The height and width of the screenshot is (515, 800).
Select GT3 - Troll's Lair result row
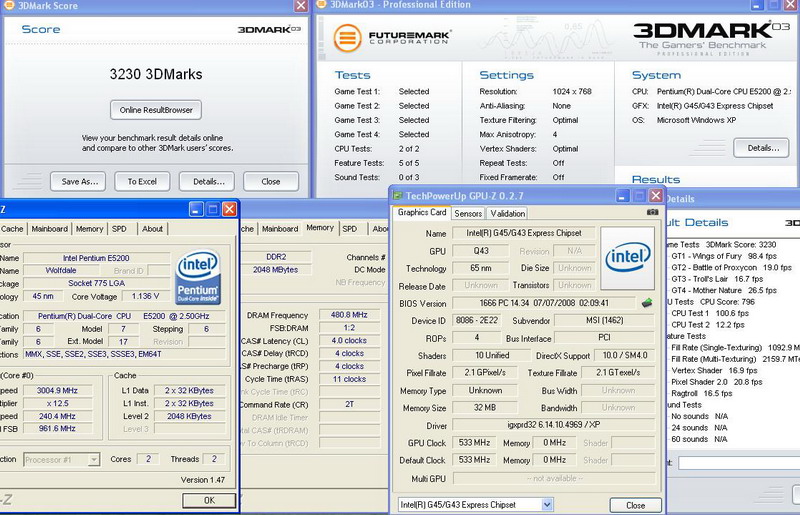point(717,279)
